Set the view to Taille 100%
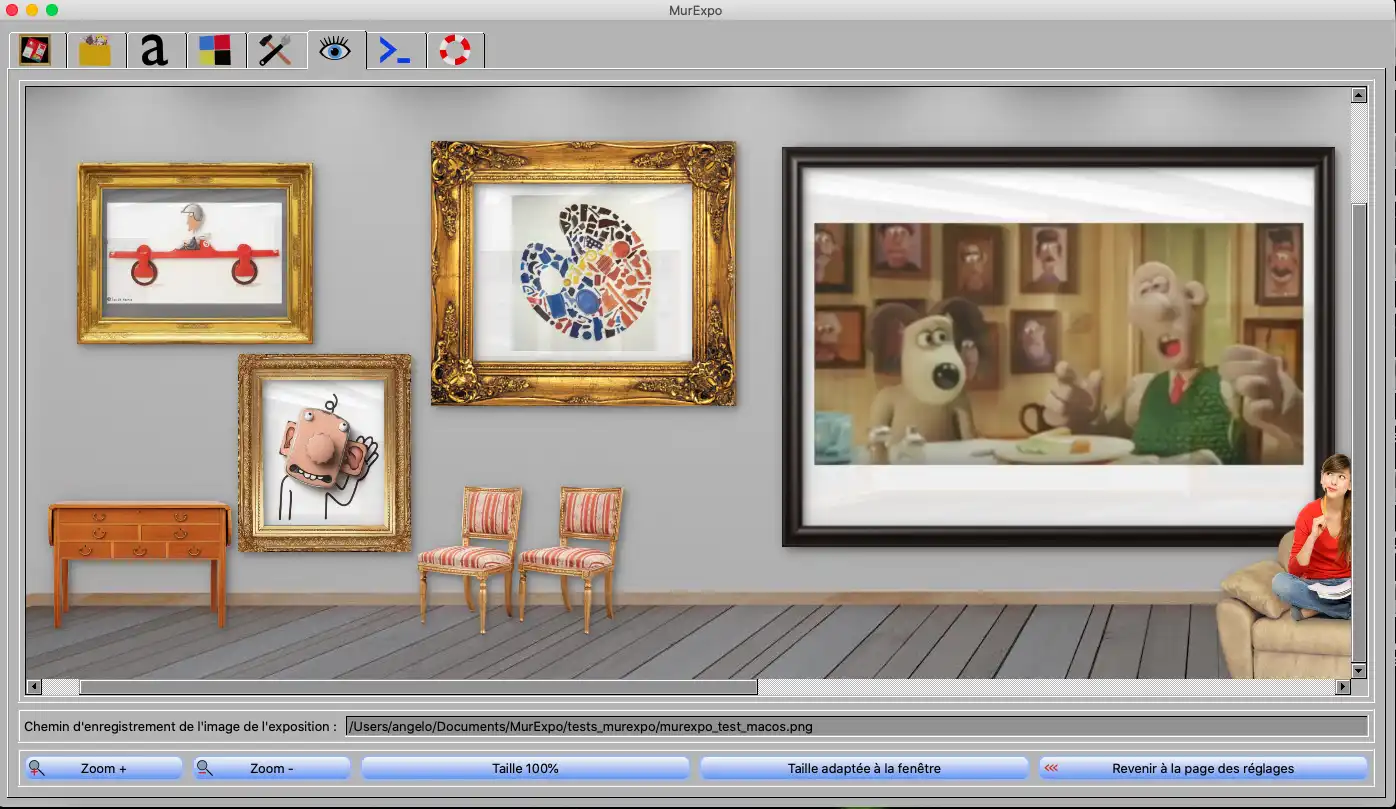This screenshot has height=809, width=1396. (525, 769)
